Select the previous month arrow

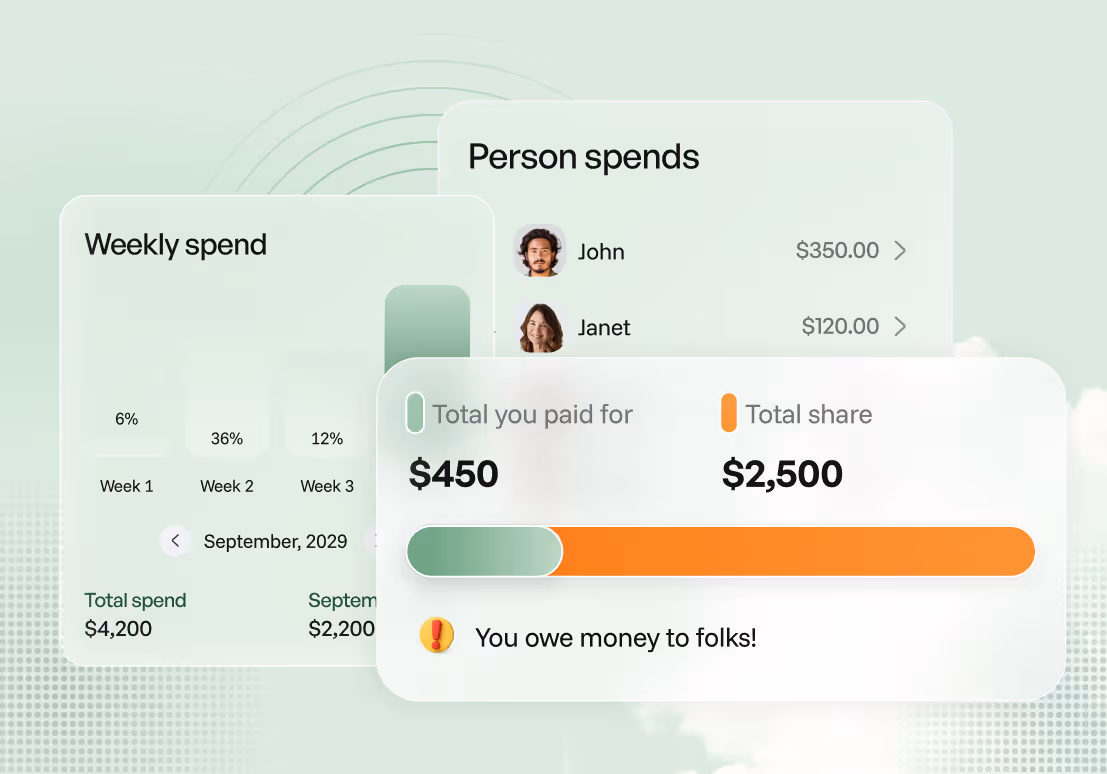[x=176, y=541]
